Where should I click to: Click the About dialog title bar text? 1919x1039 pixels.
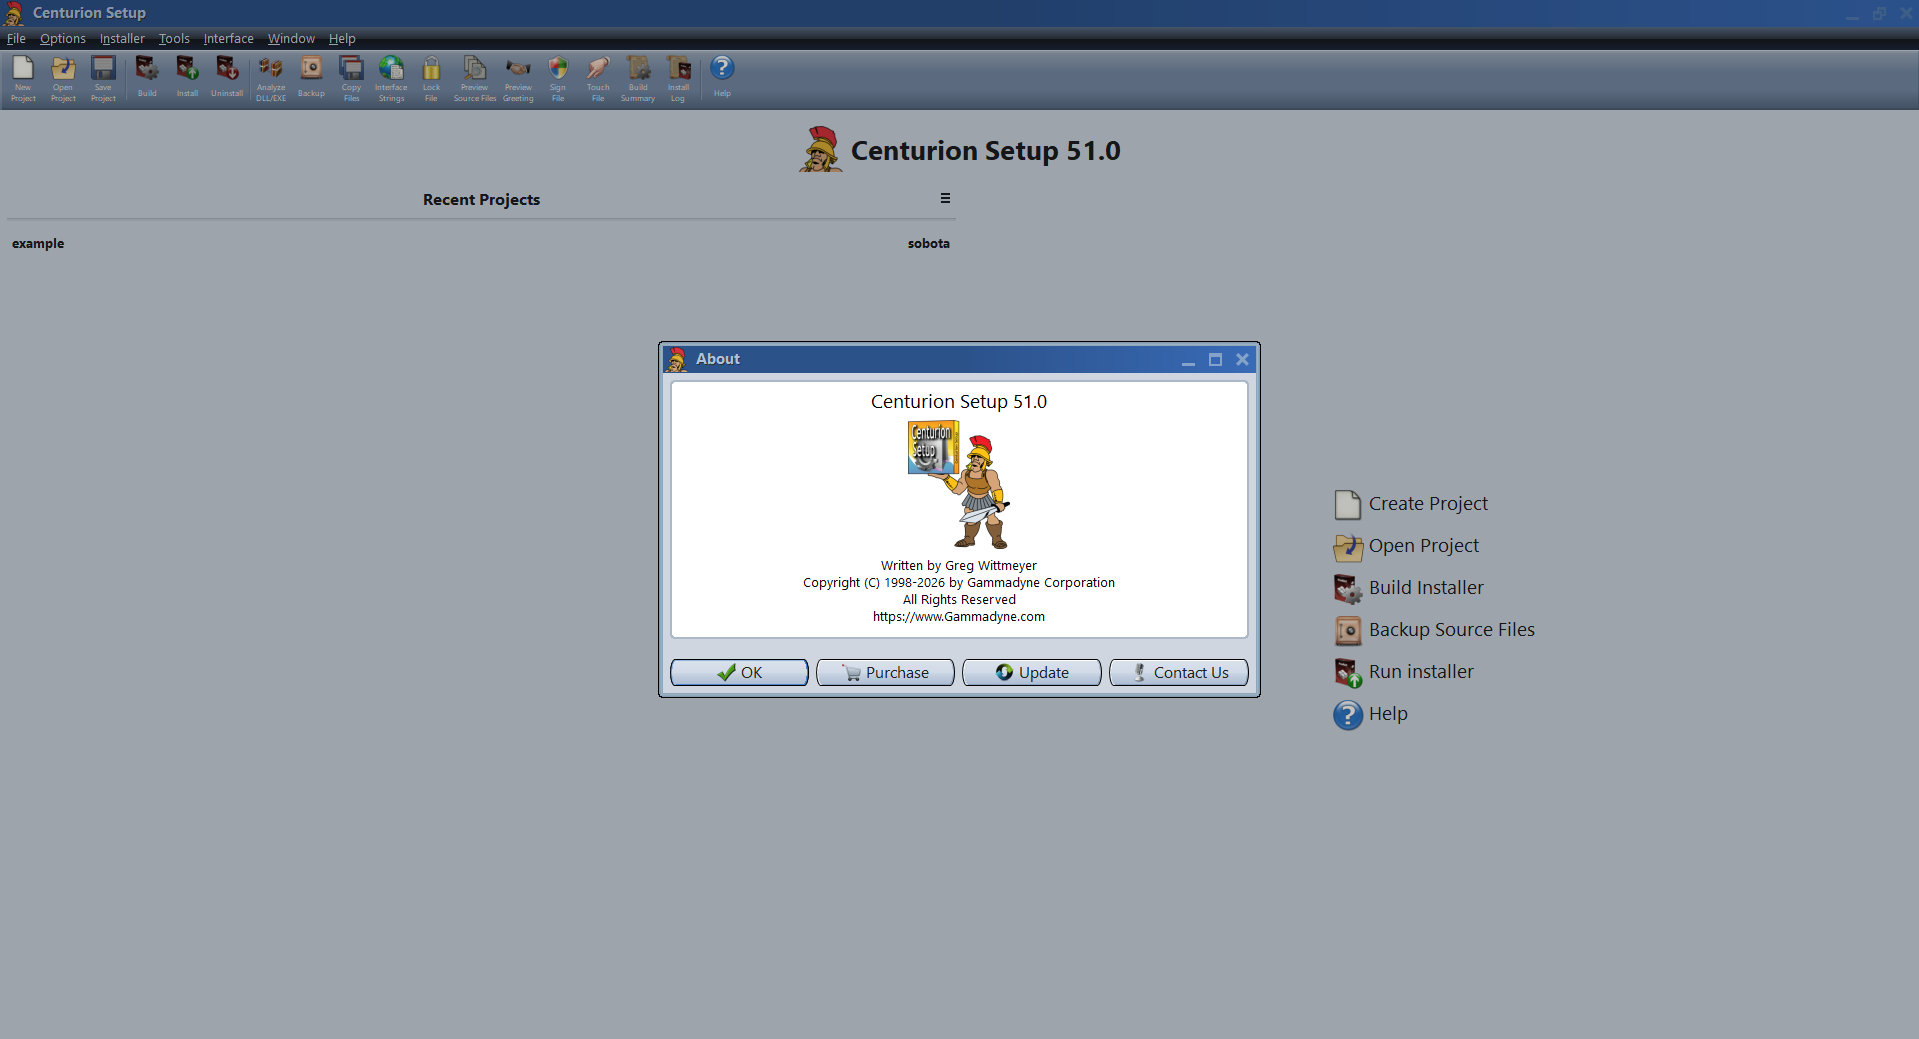click(718, 359)
